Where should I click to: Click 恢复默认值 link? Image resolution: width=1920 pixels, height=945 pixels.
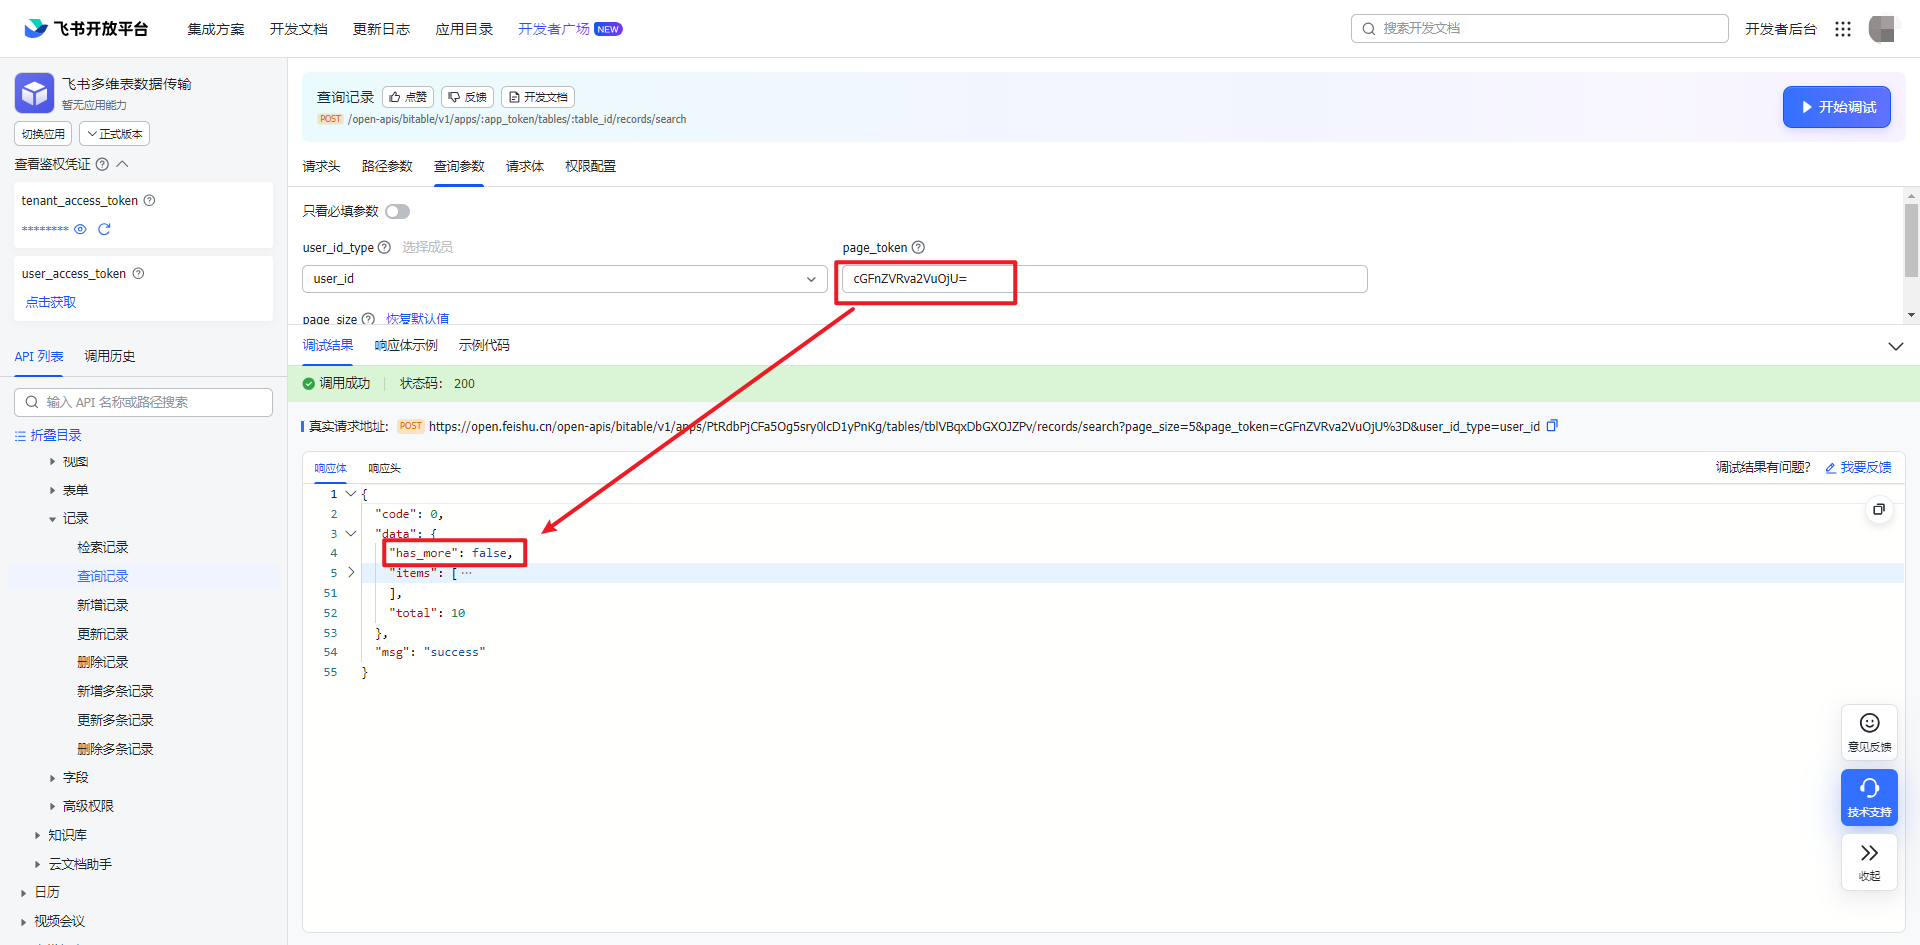coord(417,319)
